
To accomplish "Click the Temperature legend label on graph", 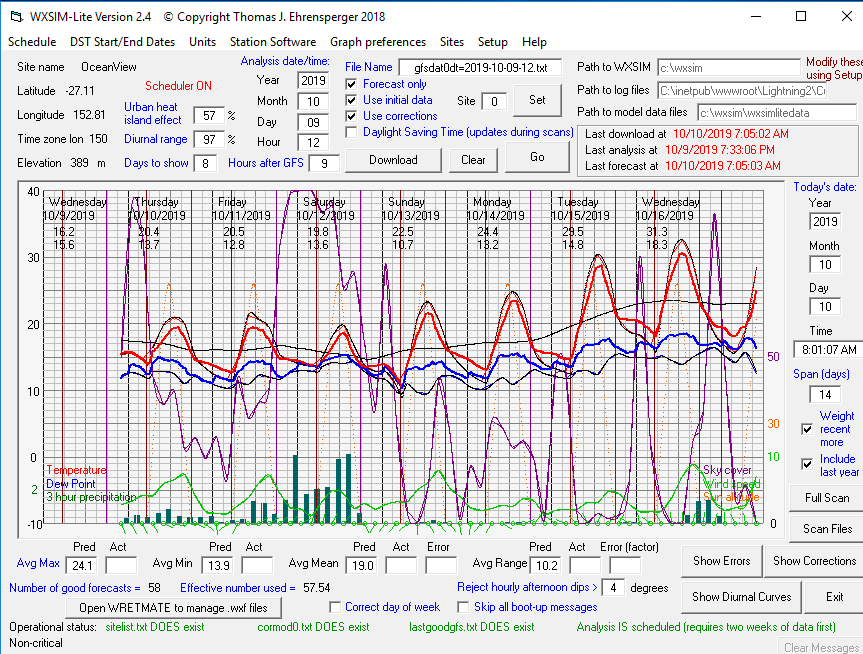I will click(77, 470).
